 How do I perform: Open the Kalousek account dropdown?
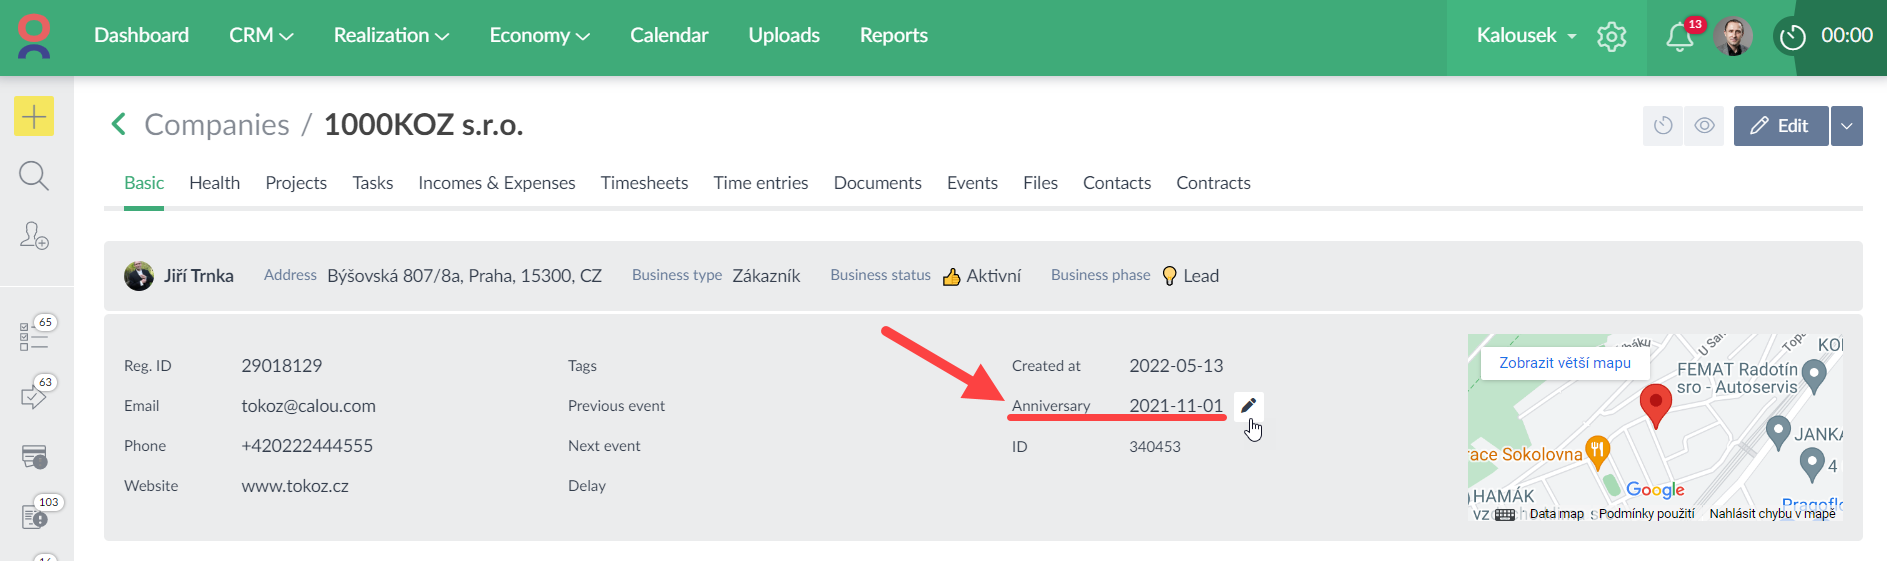click(1526, 36)
